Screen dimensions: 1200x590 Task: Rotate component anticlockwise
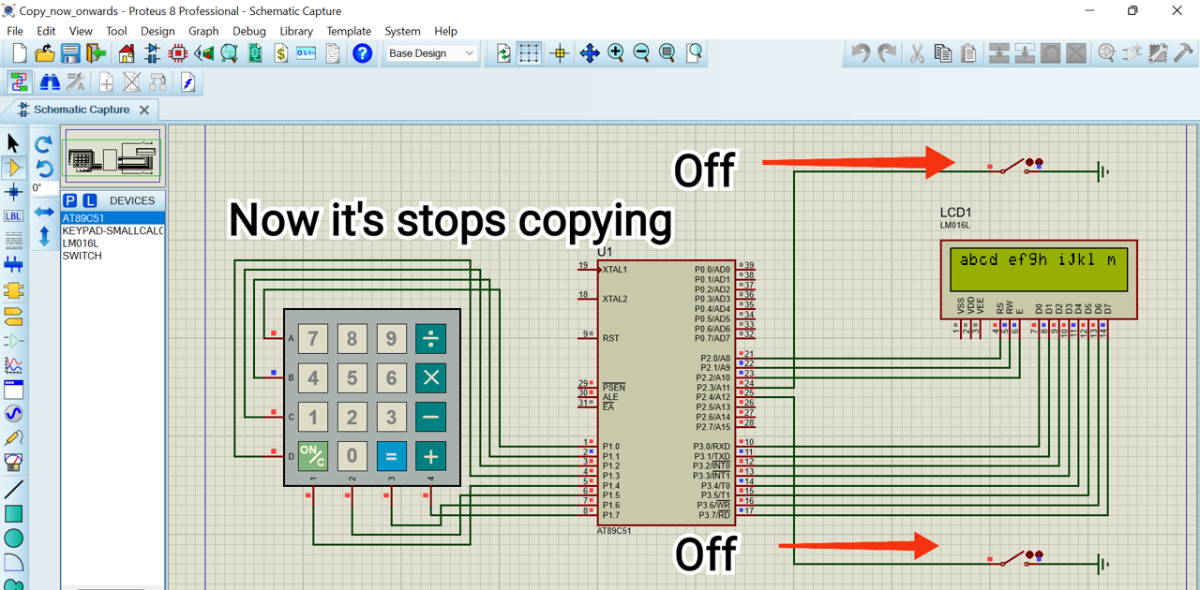[44, 169]
